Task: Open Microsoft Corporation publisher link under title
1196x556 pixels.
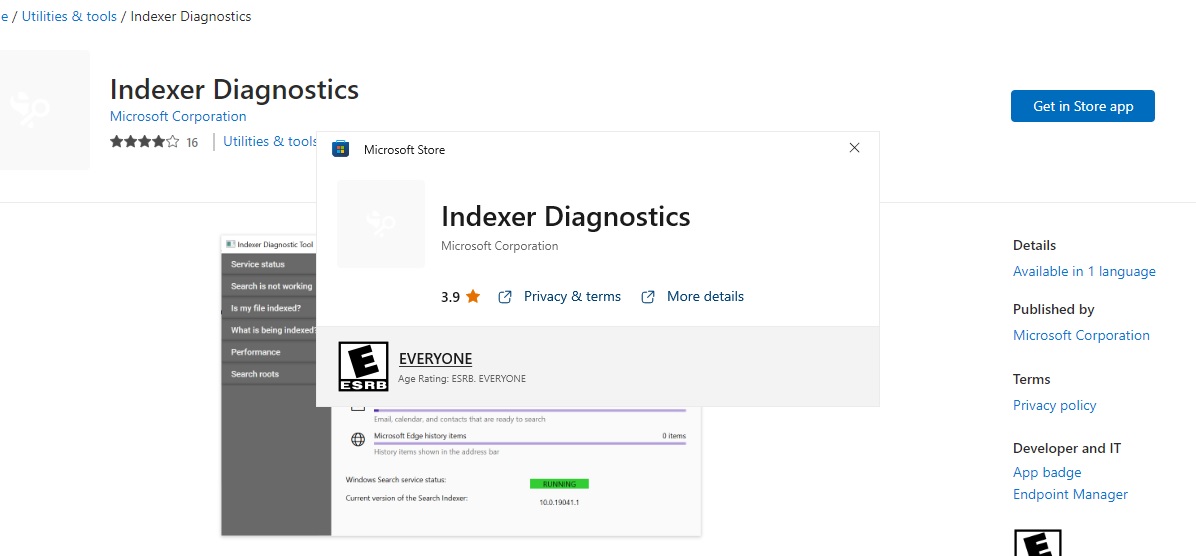Action: 178,116
